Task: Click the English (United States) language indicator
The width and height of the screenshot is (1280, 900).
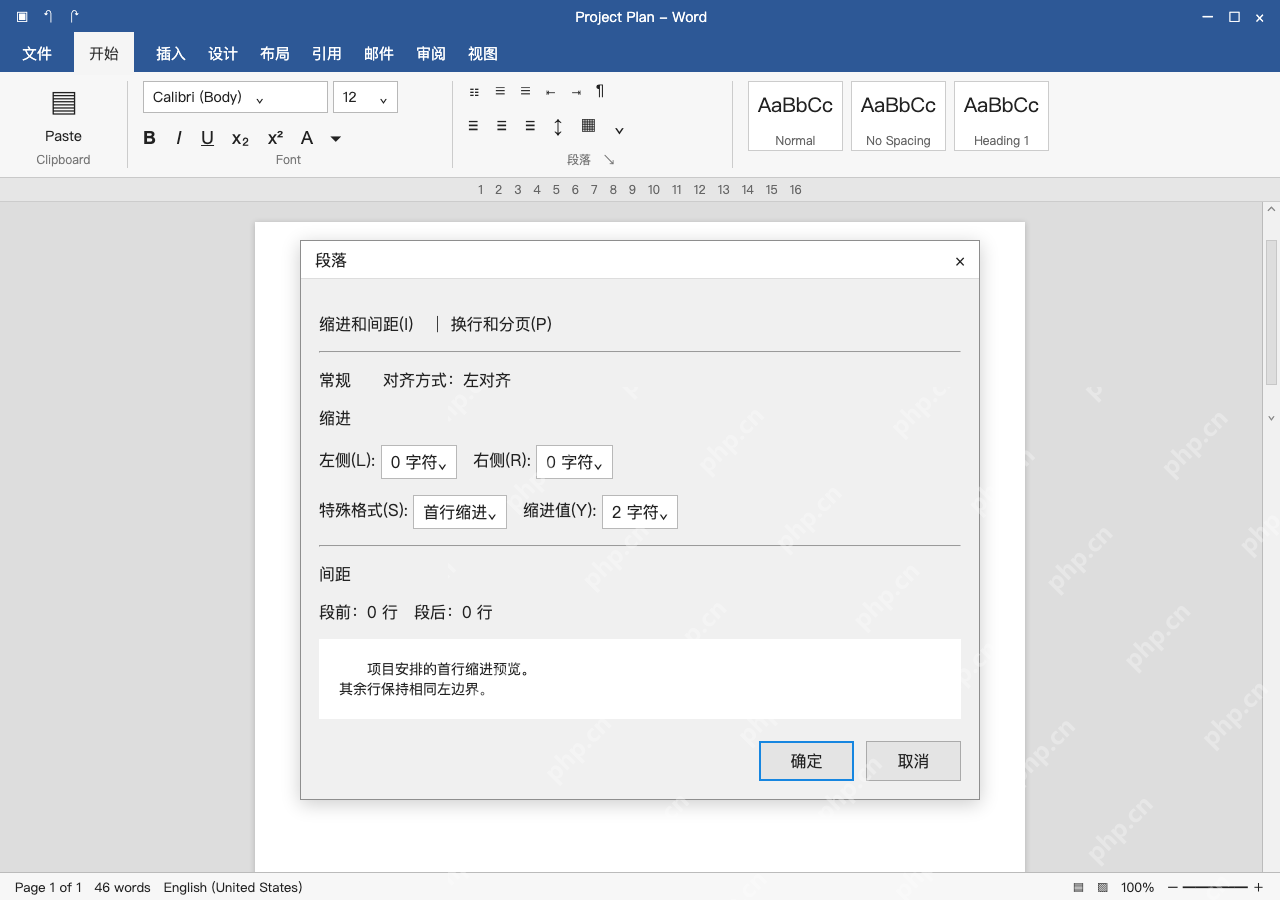Action: [233, 887]
